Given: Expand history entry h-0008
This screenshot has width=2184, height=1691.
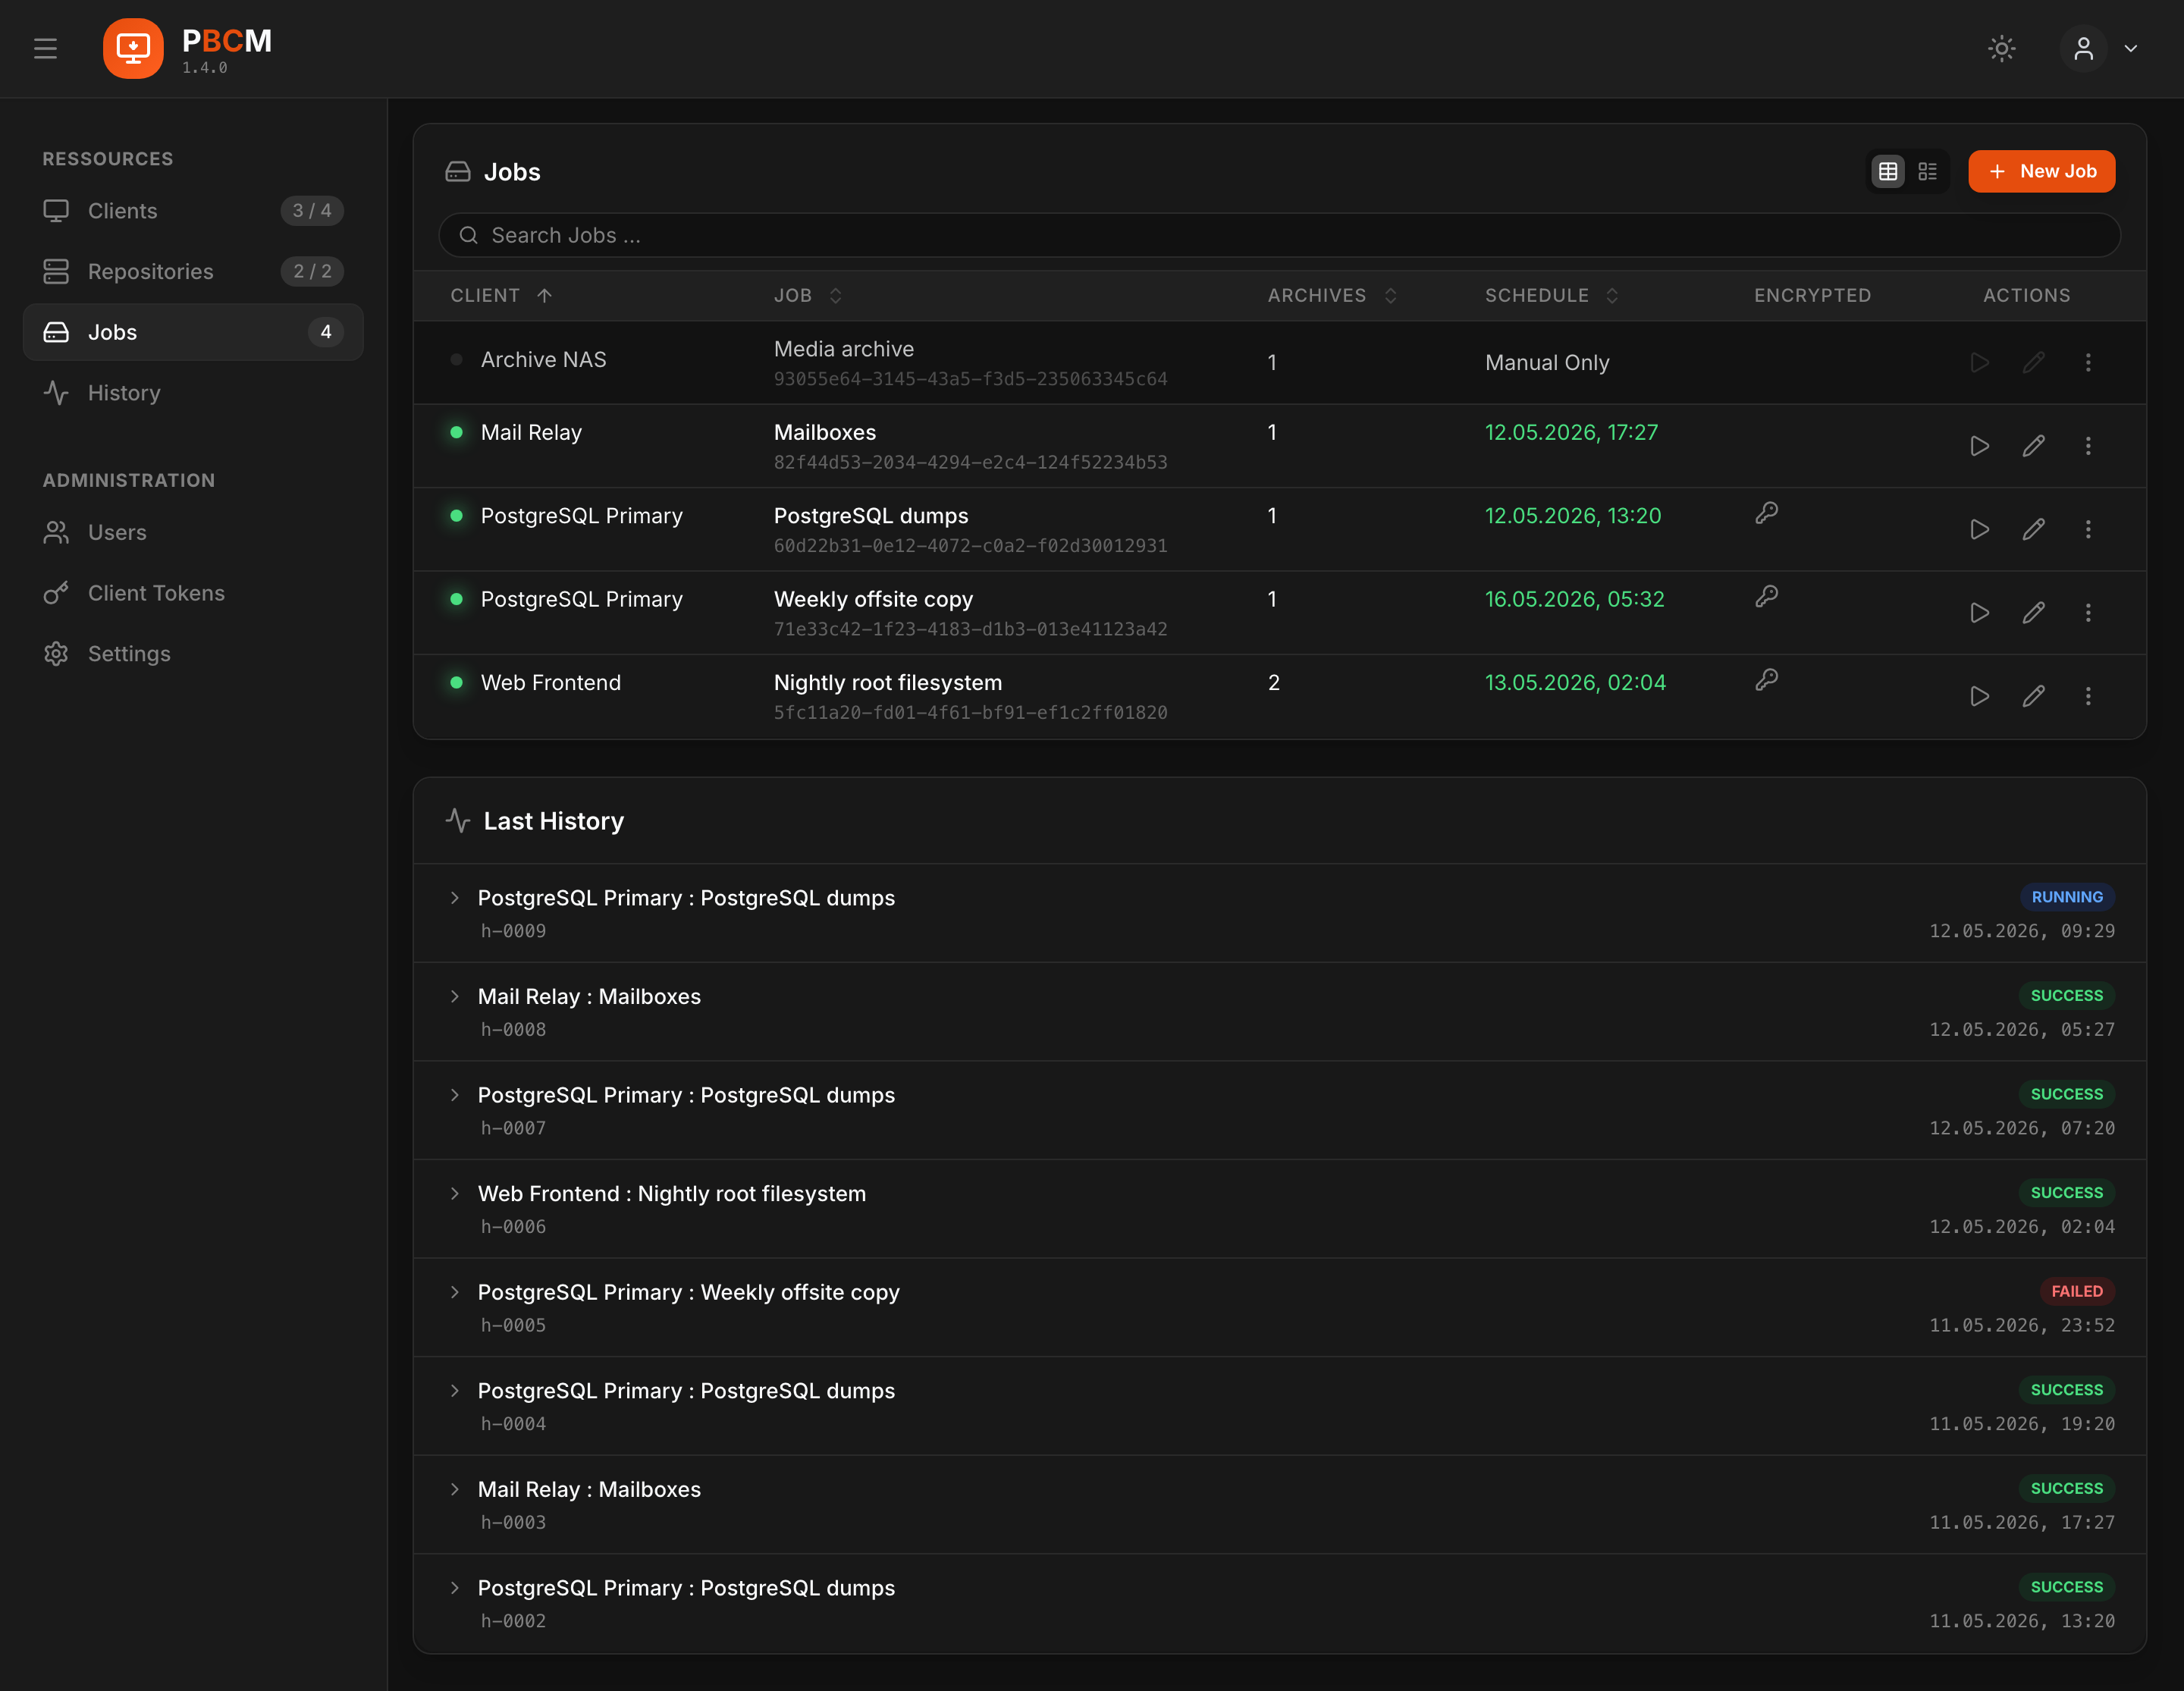Looking at the screenshot, I should 455,997.
